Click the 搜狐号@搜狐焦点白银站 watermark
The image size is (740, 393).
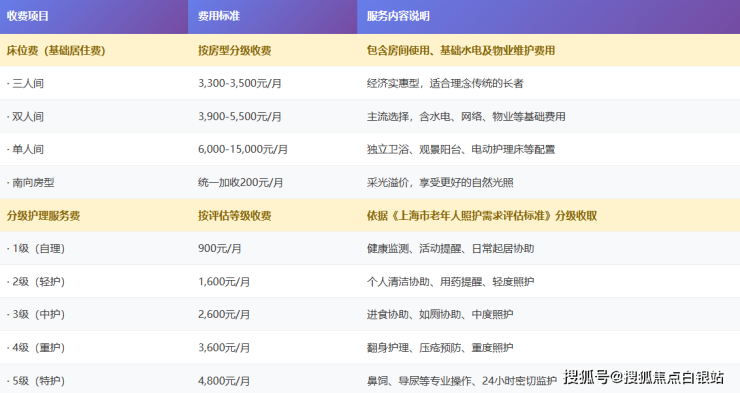point(644,377)
